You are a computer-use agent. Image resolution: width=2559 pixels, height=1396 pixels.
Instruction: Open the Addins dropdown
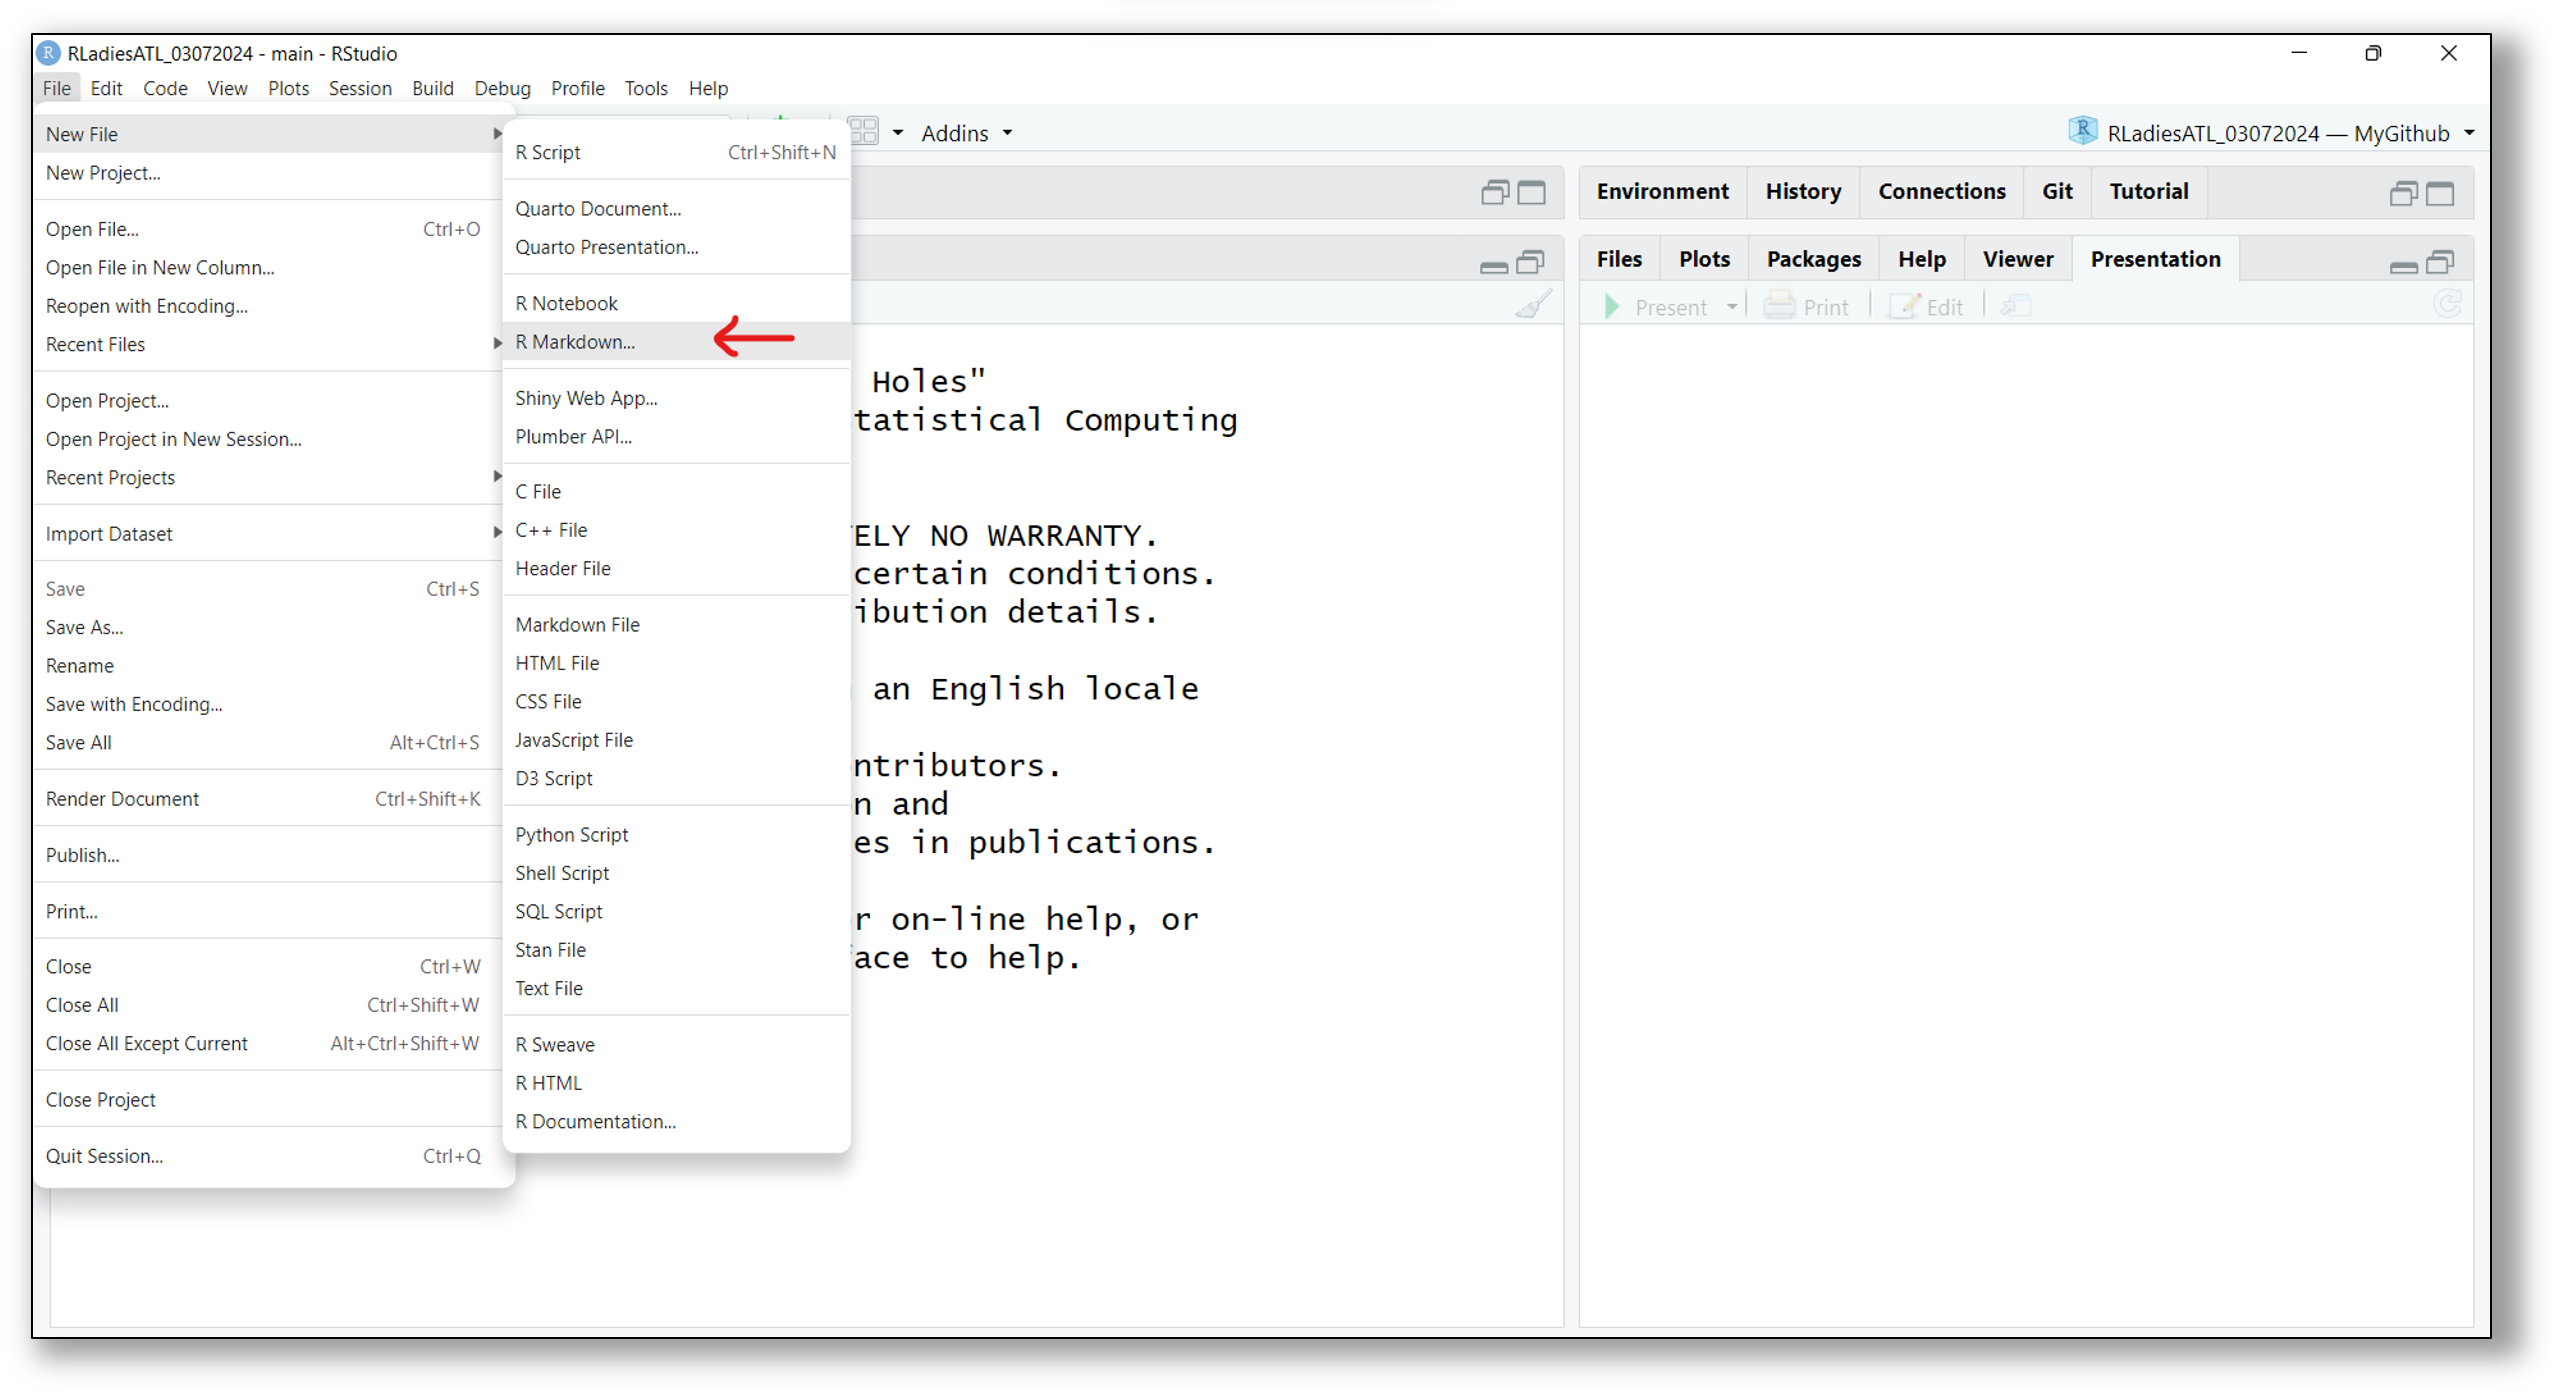coord(966,133)
